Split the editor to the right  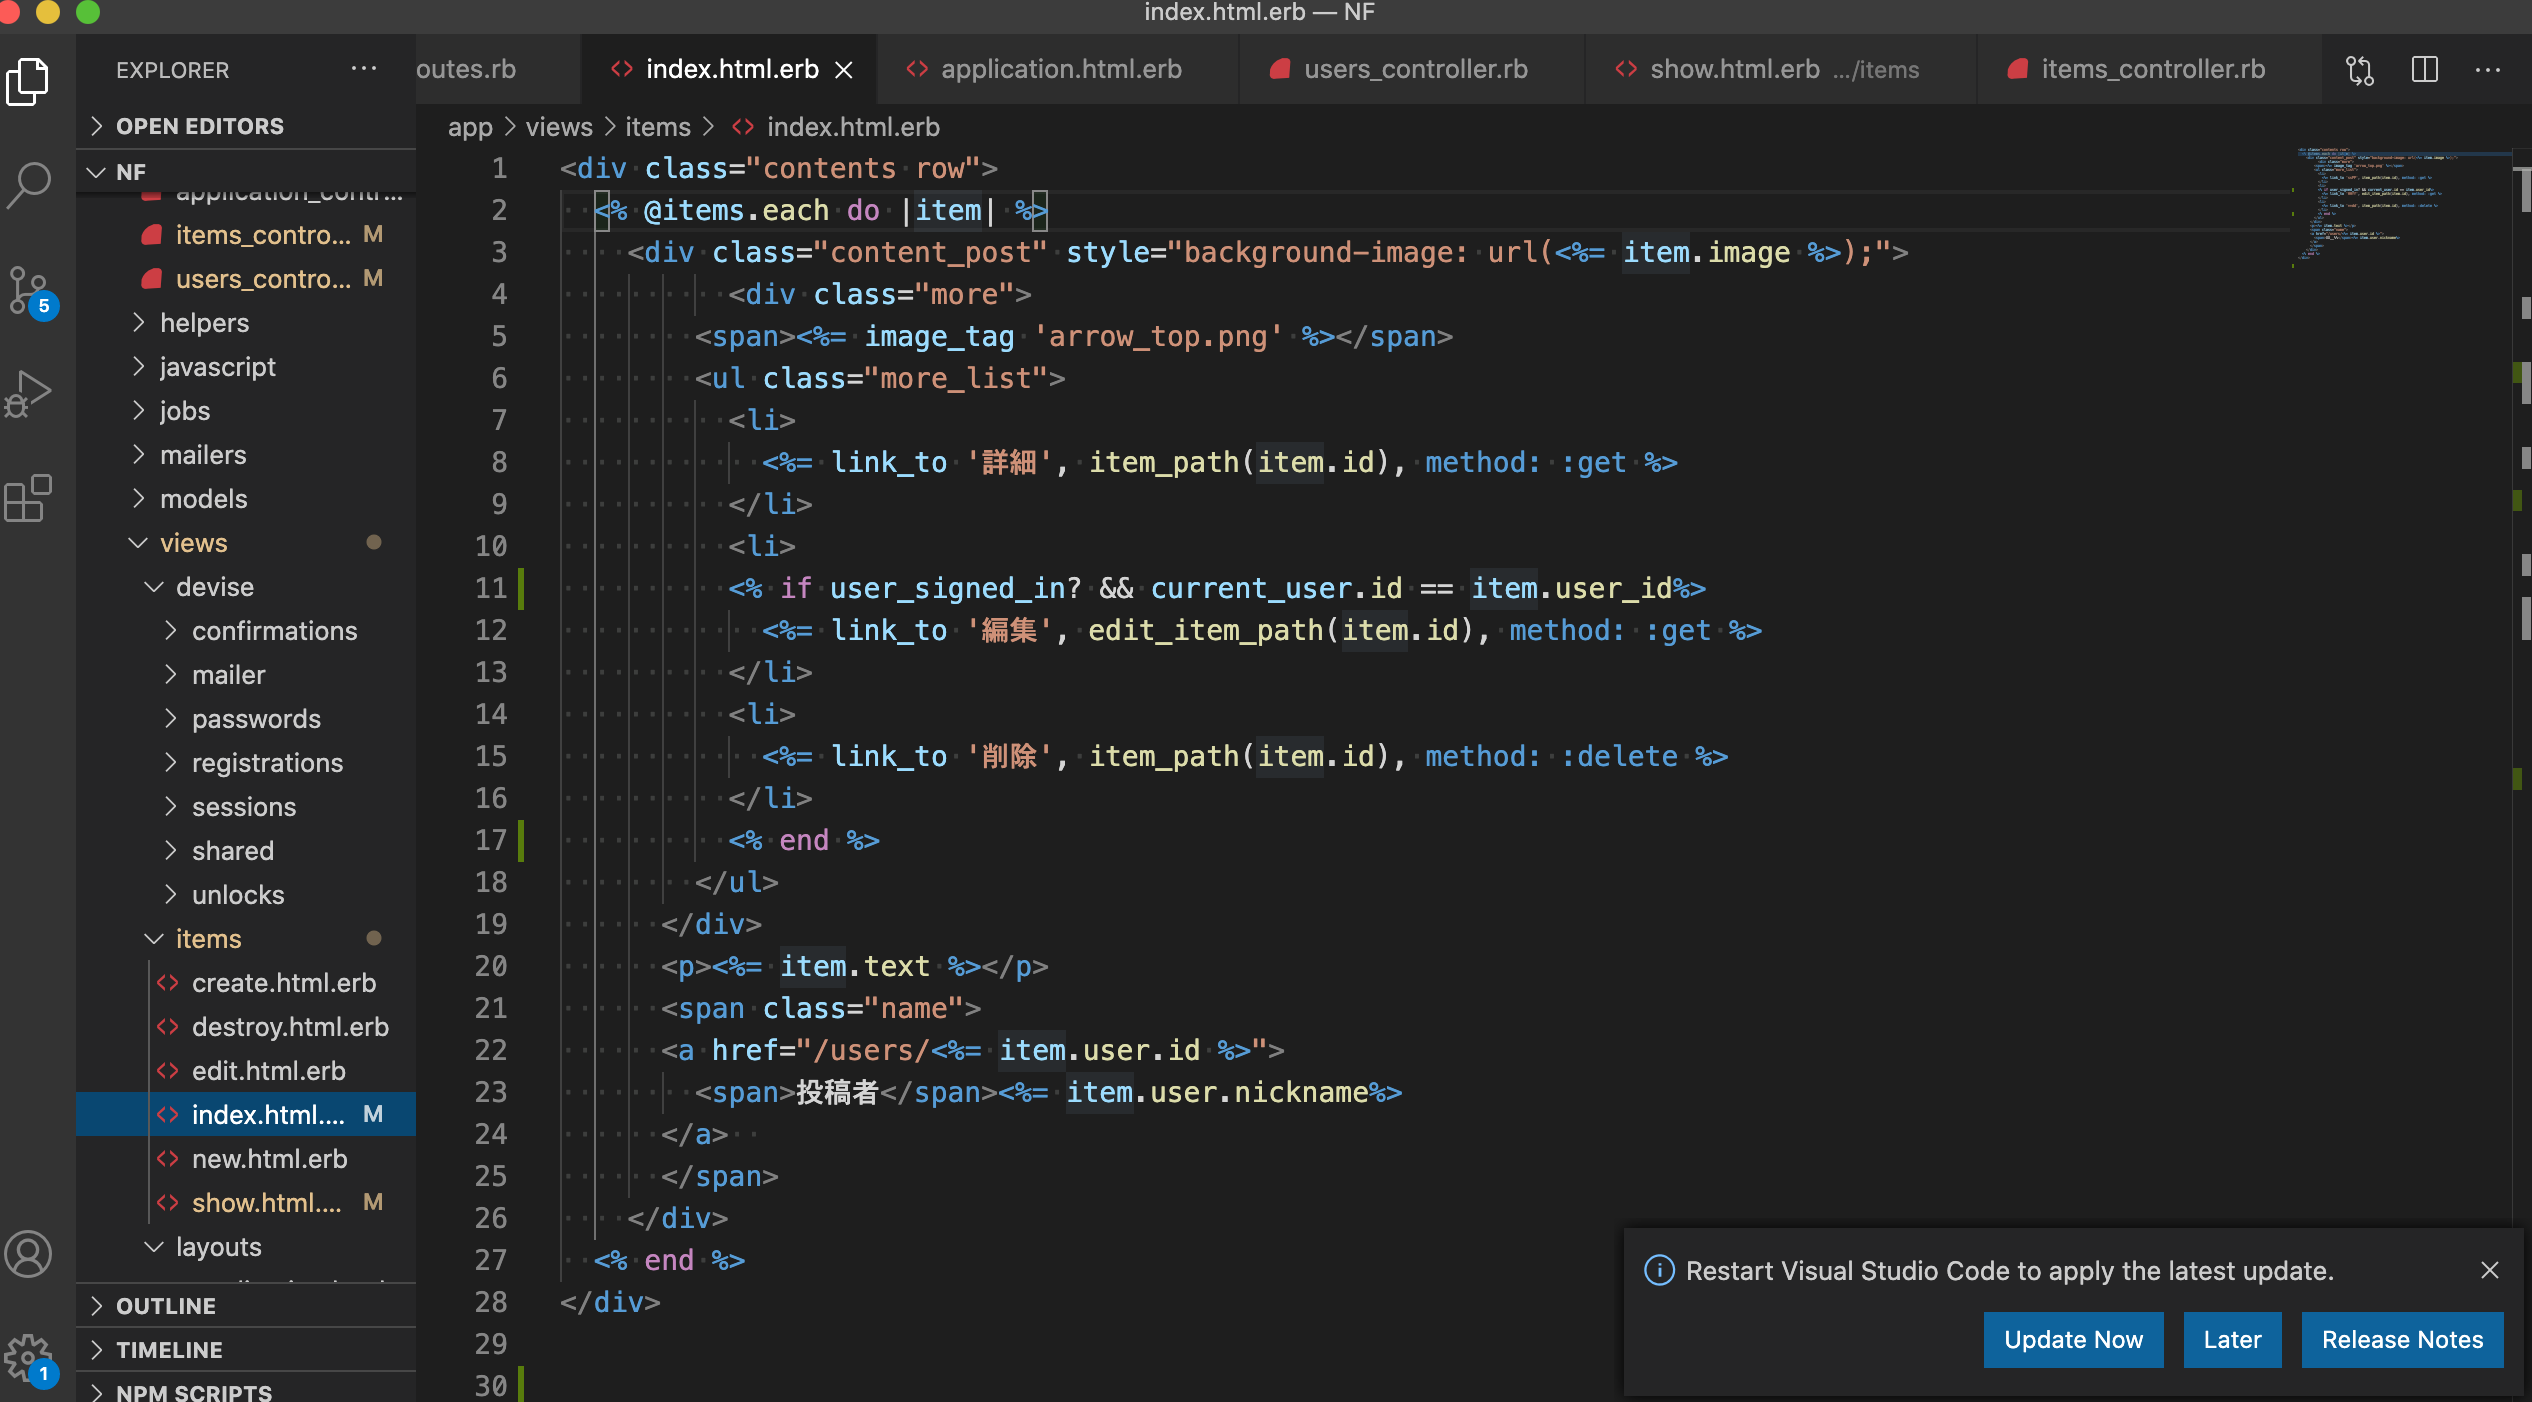coord(2425,70)
